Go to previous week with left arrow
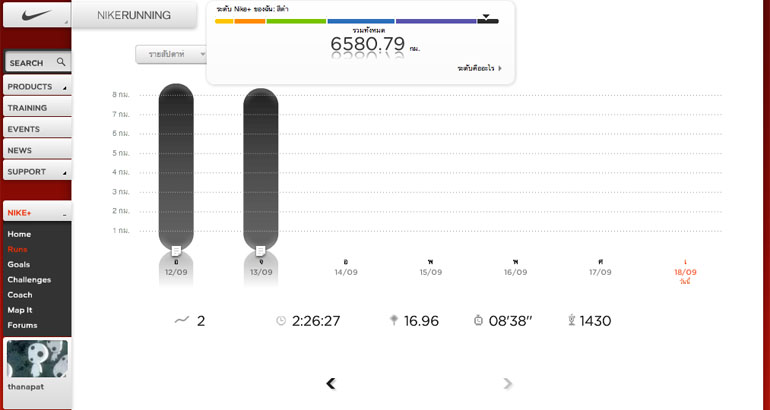The image size is (770, 410). click(x=331, y=383)
